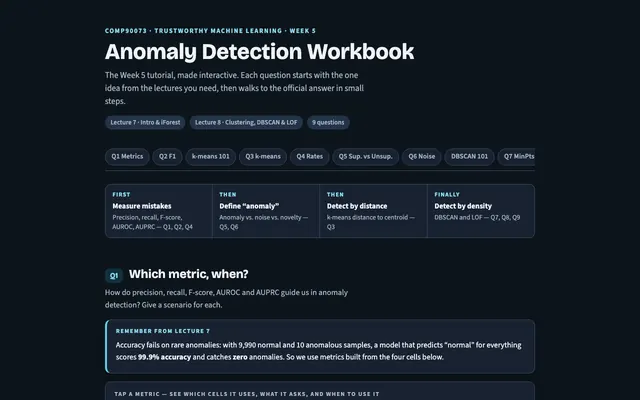640x400 pixels.
Task: Click the COMP90073 course header text
Action: click(x=210, y=31)
